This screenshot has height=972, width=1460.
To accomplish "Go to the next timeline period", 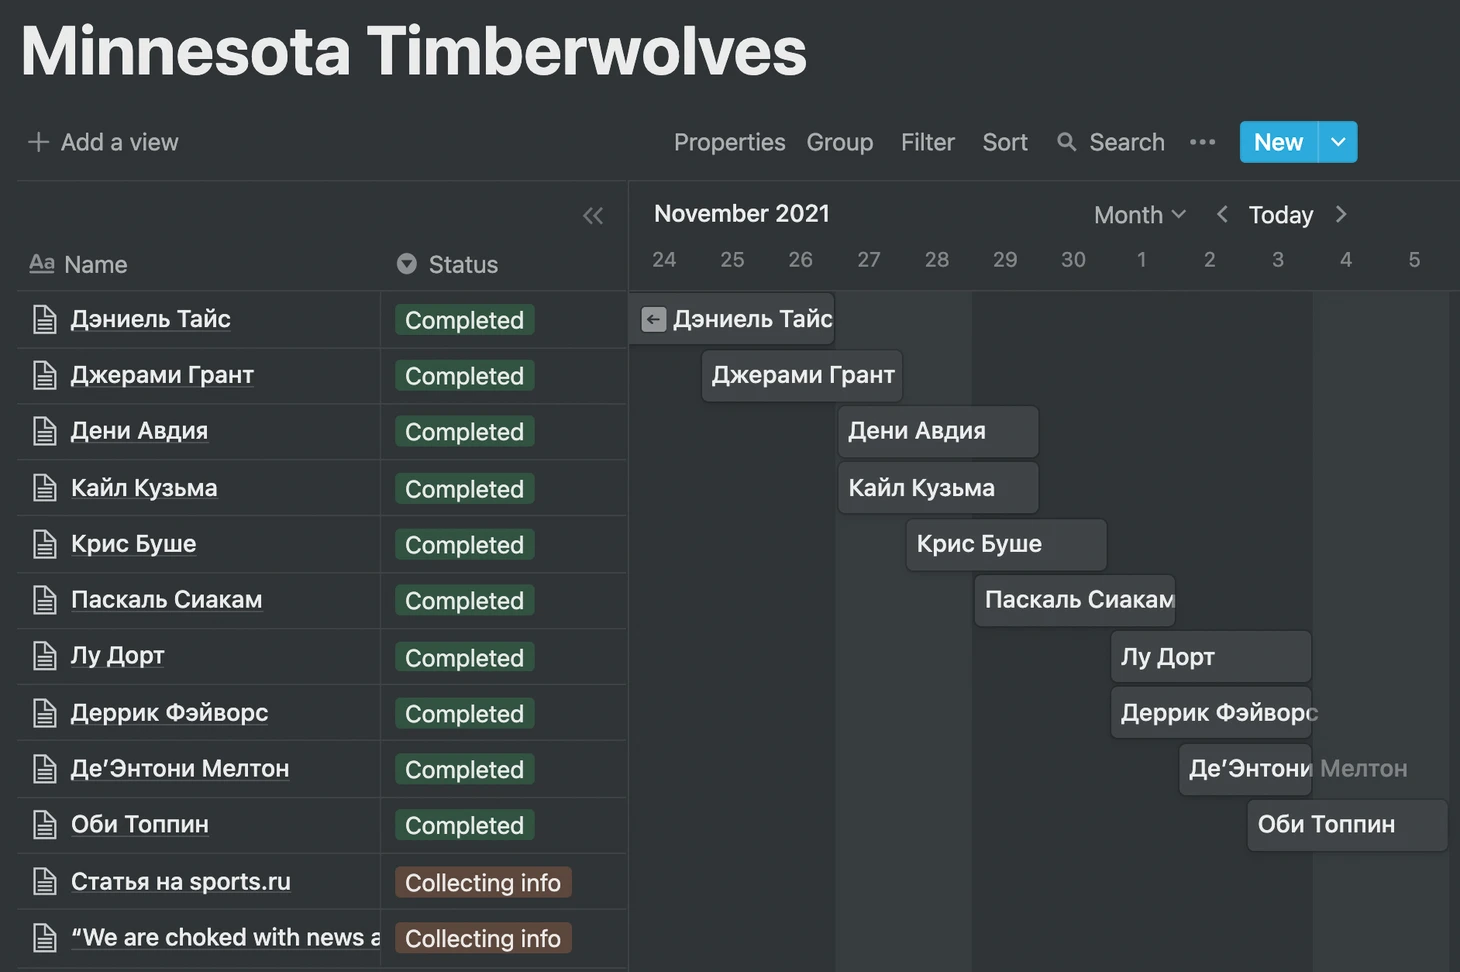I will click(1341, 214).
